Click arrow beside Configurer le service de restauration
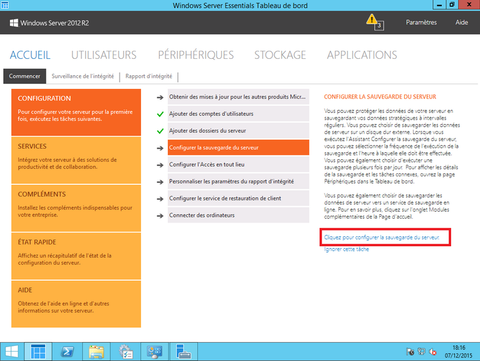 160,199
